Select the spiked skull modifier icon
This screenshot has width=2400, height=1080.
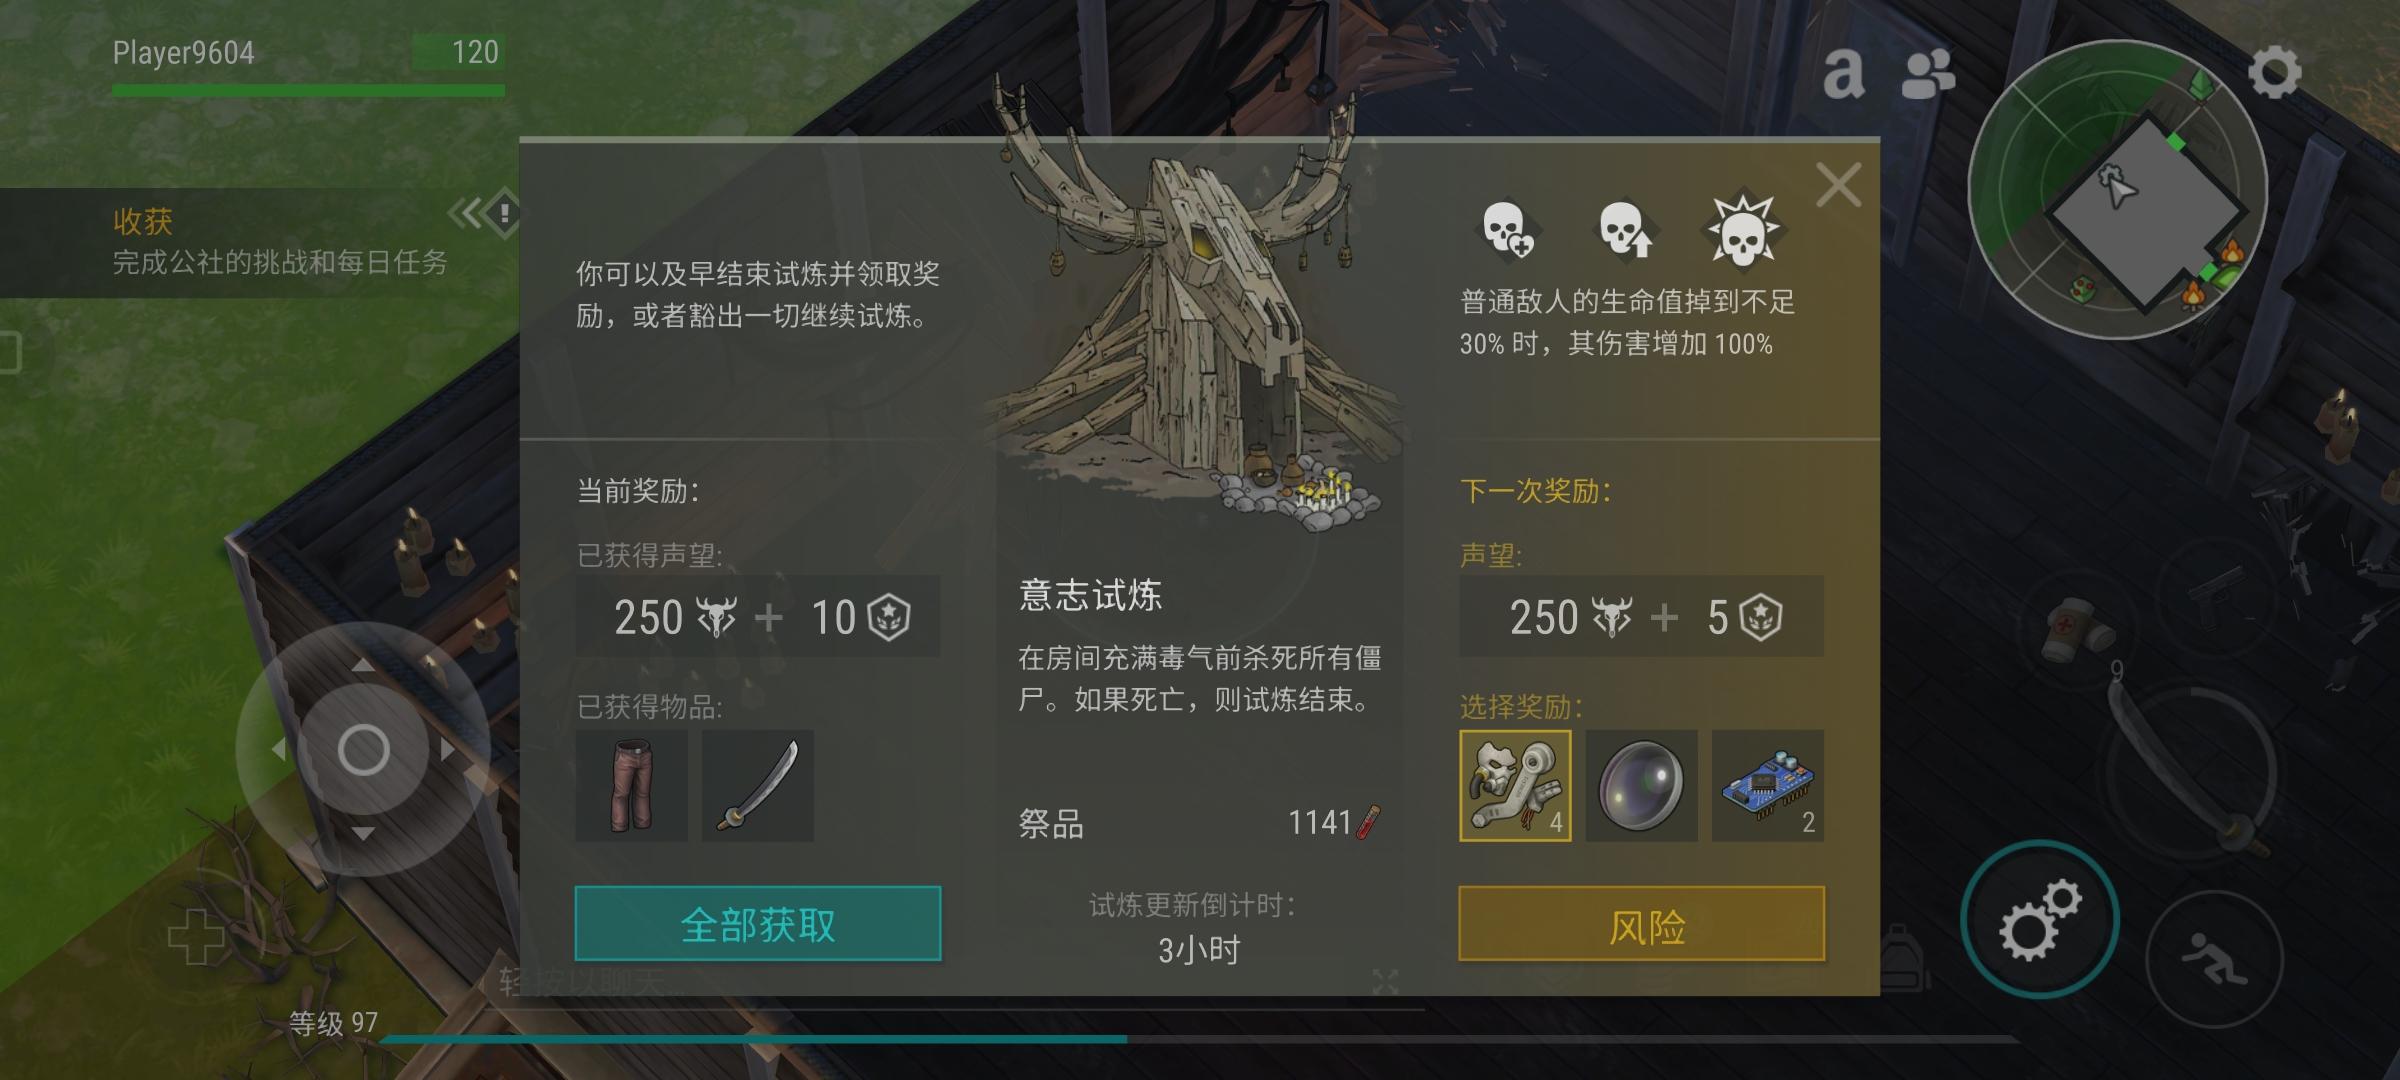point(1742,229)
